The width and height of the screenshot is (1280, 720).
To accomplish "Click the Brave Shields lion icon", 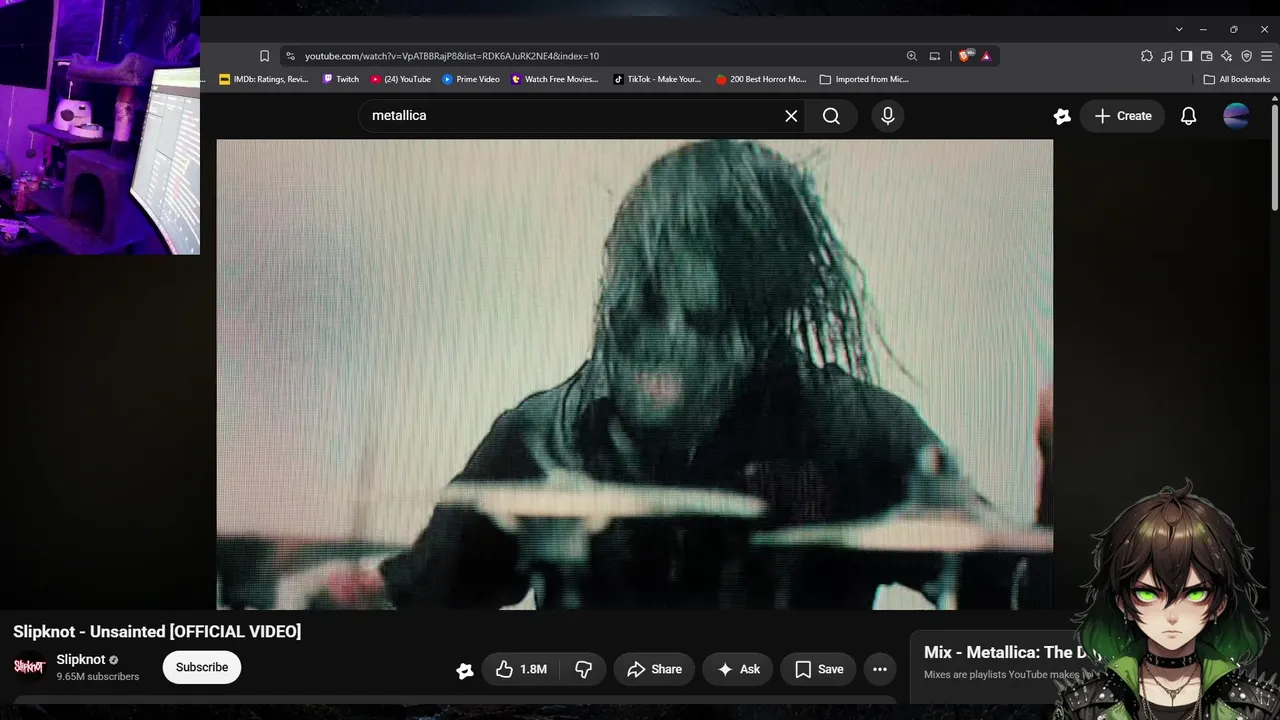I will tap(964, 56).
